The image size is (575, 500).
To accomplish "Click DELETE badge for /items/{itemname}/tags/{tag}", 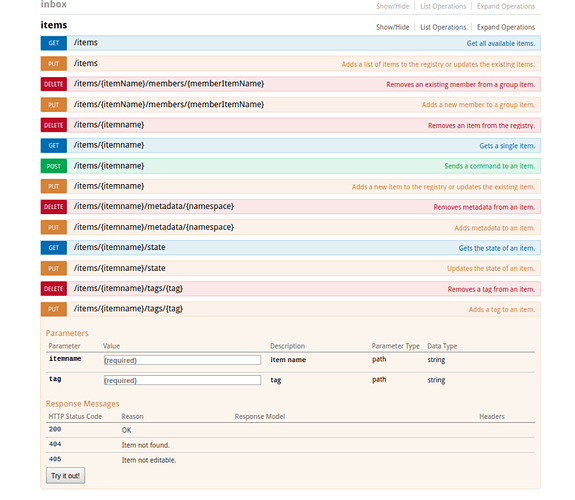I will coord(54,289).
